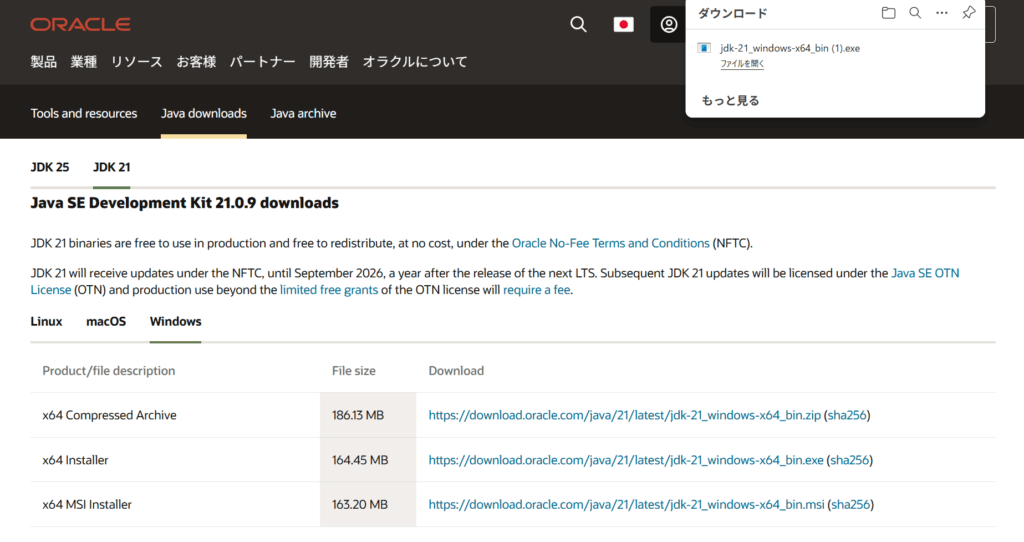Viewport: 1024px width, 542px height.
Task: Expand the 製品 menu
Action: pyautogui.click(x=44, y=62)
